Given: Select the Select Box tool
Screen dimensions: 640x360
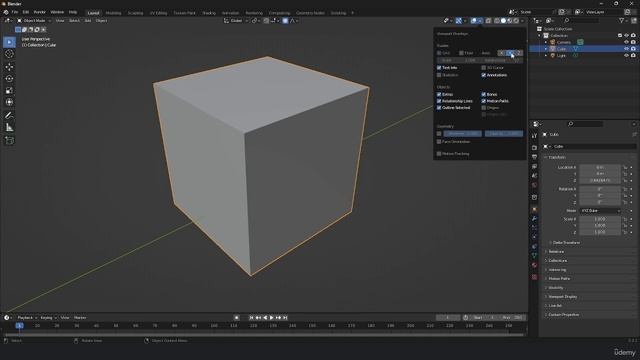Looking at the screenshot, I should click(9, 42).
